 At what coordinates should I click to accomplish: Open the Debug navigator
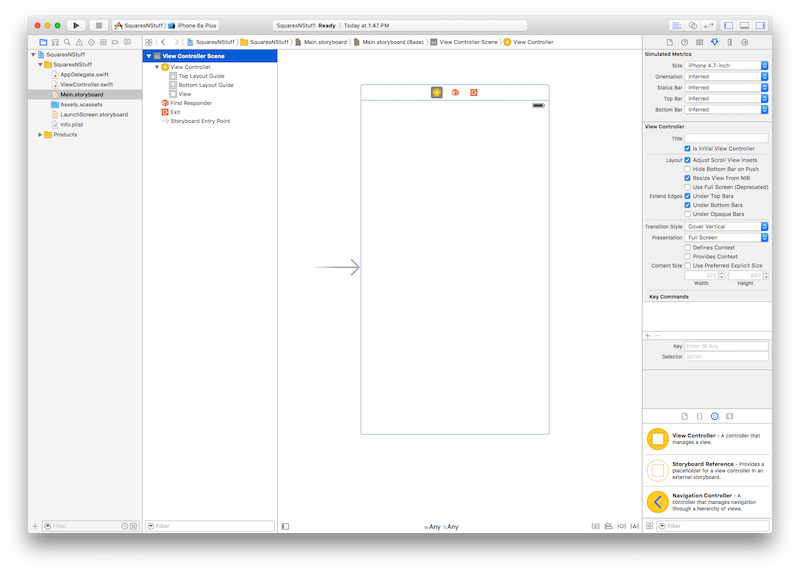point(103,42)
